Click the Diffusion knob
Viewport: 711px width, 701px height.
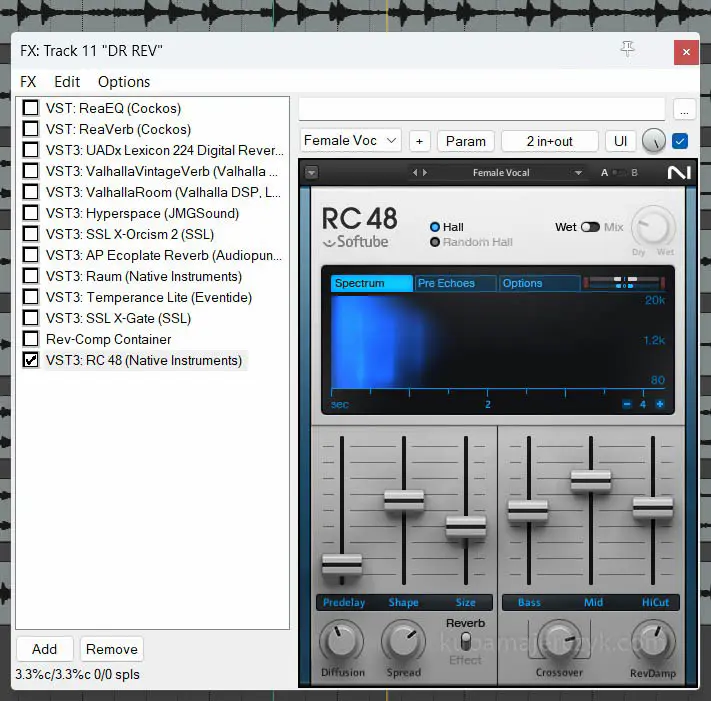342,641
